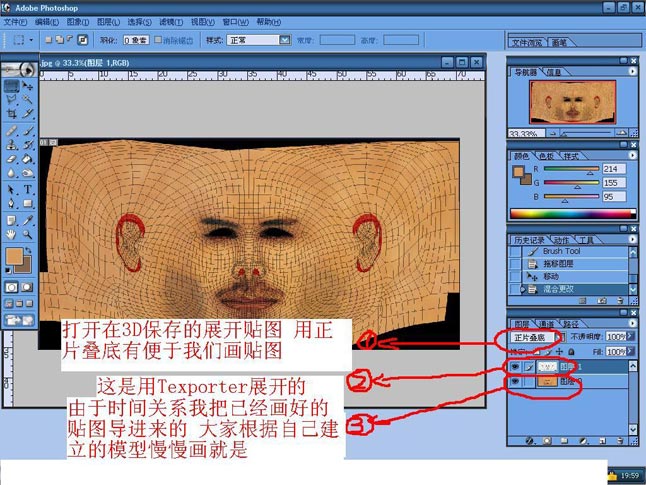Open the Navigator panel flyout menu
646x485 pixels.
tap(632, 71)
